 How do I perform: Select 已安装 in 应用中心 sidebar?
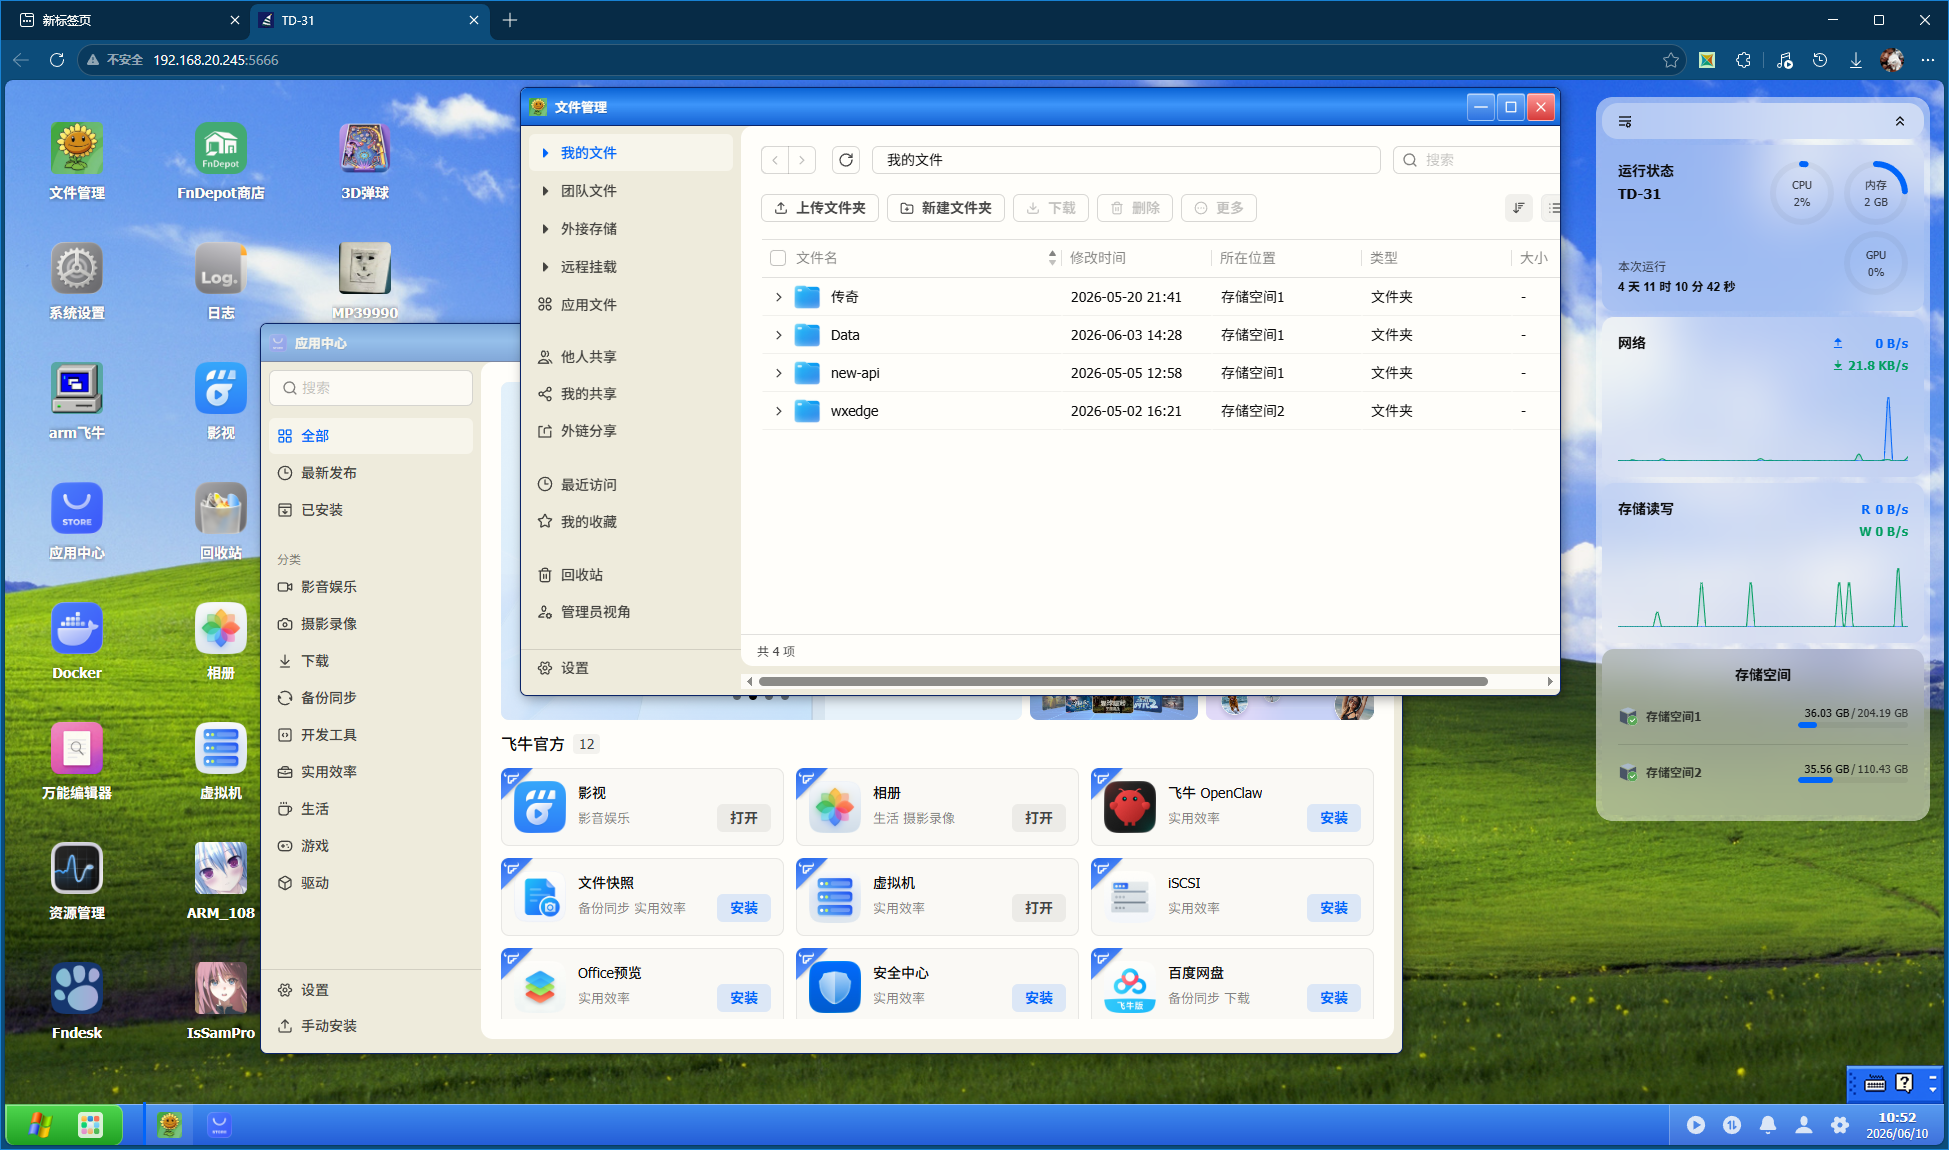[371, 510]
